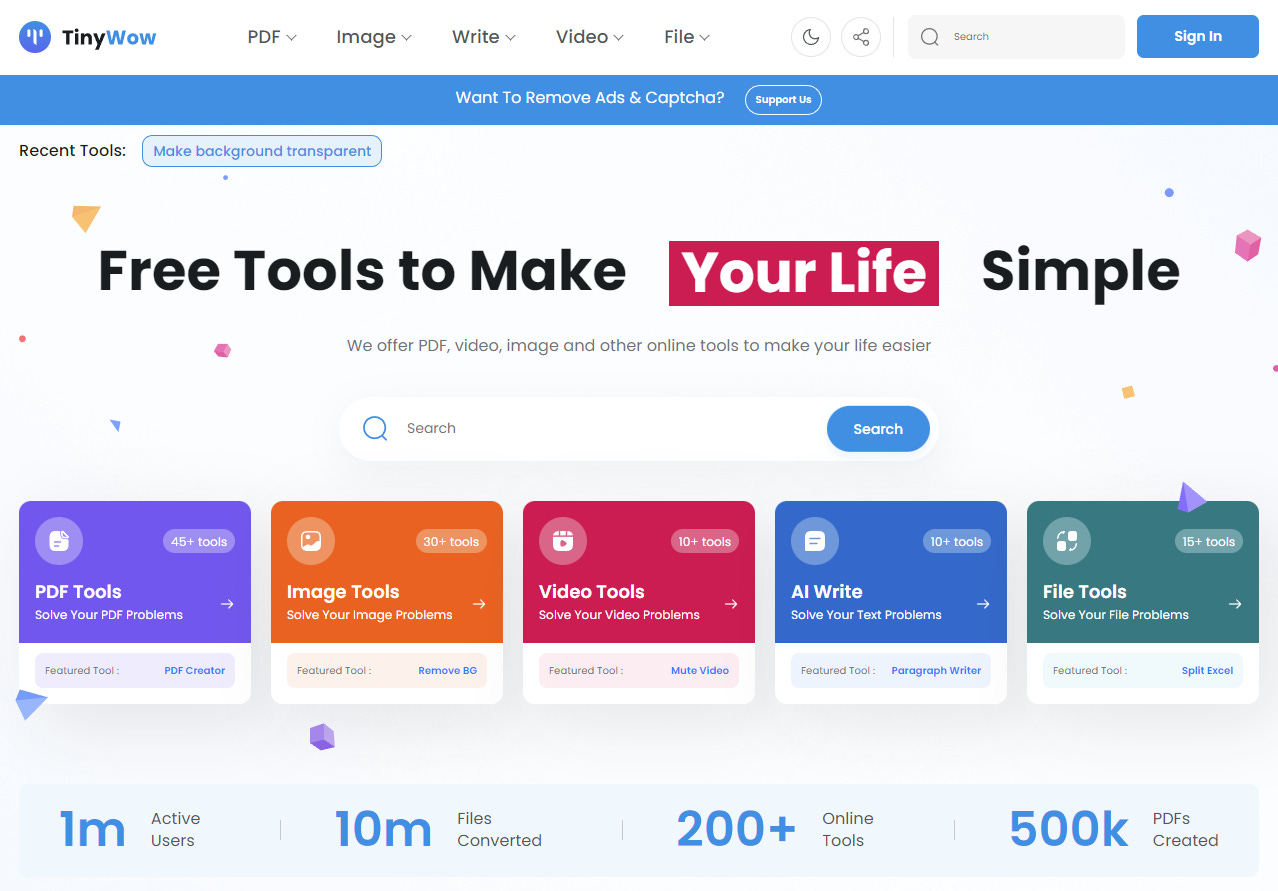Click arrow on AI Write card
The image size is (1278, 891).
pos(983,604)
